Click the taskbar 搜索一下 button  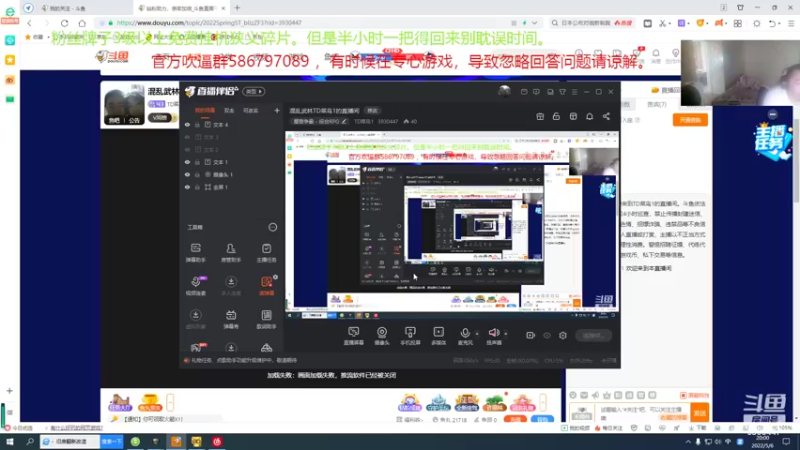point(111,441)
